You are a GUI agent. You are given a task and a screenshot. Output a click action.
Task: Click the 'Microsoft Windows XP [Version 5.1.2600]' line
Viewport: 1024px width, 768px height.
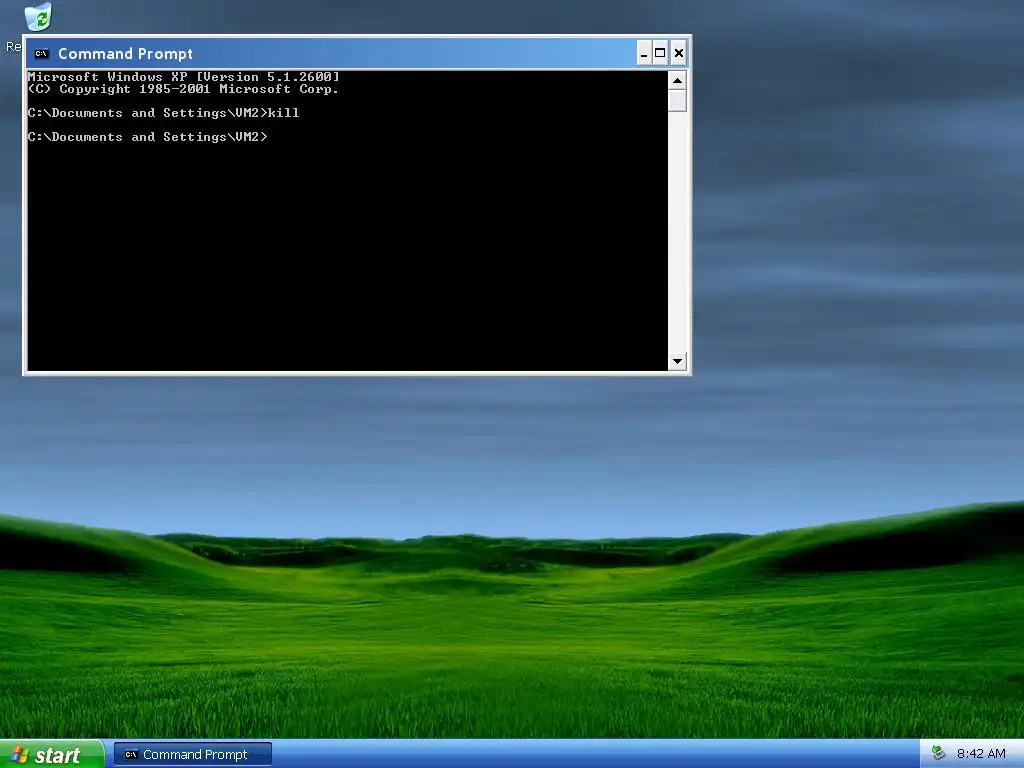(x=184, y=77)
